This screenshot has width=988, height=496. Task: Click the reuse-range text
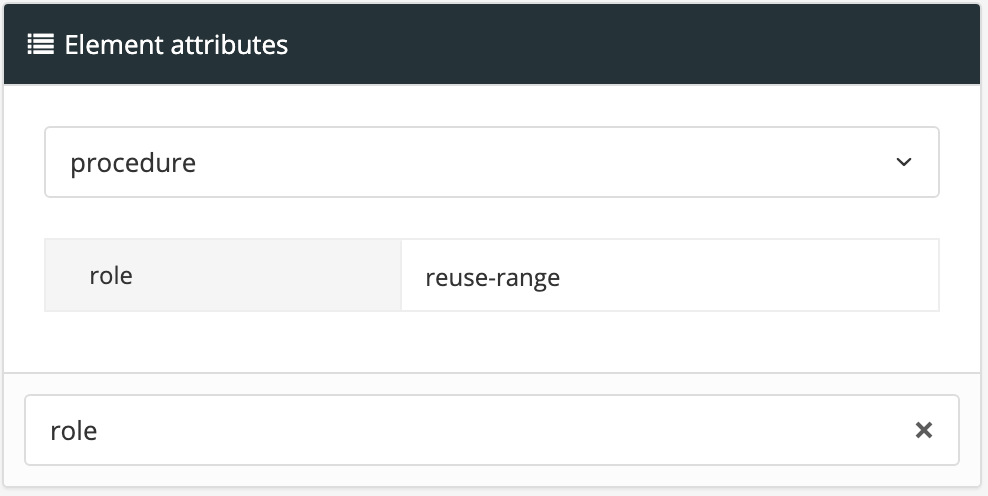point(492,277)
